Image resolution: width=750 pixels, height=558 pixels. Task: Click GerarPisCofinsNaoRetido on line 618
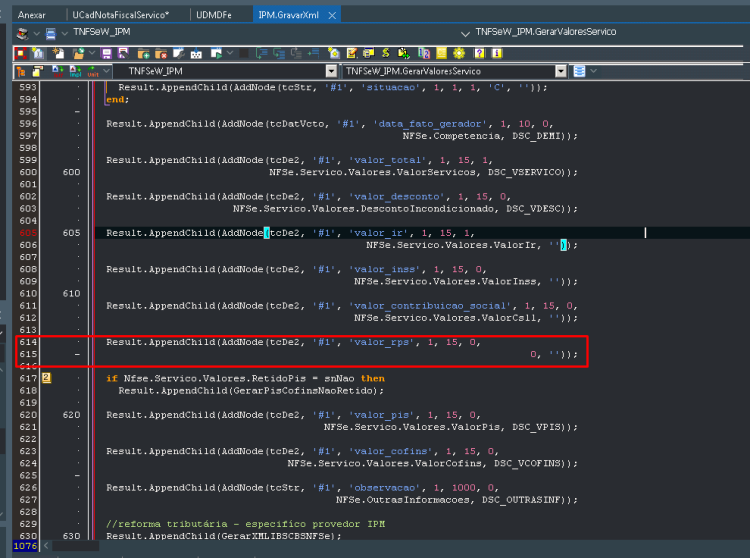304,391
